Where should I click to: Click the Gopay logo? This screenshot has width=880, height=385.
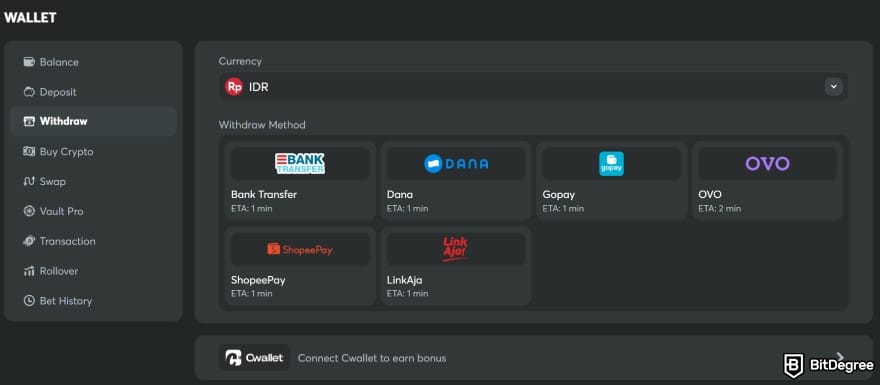pyautogui.click(x=611, y=163)
